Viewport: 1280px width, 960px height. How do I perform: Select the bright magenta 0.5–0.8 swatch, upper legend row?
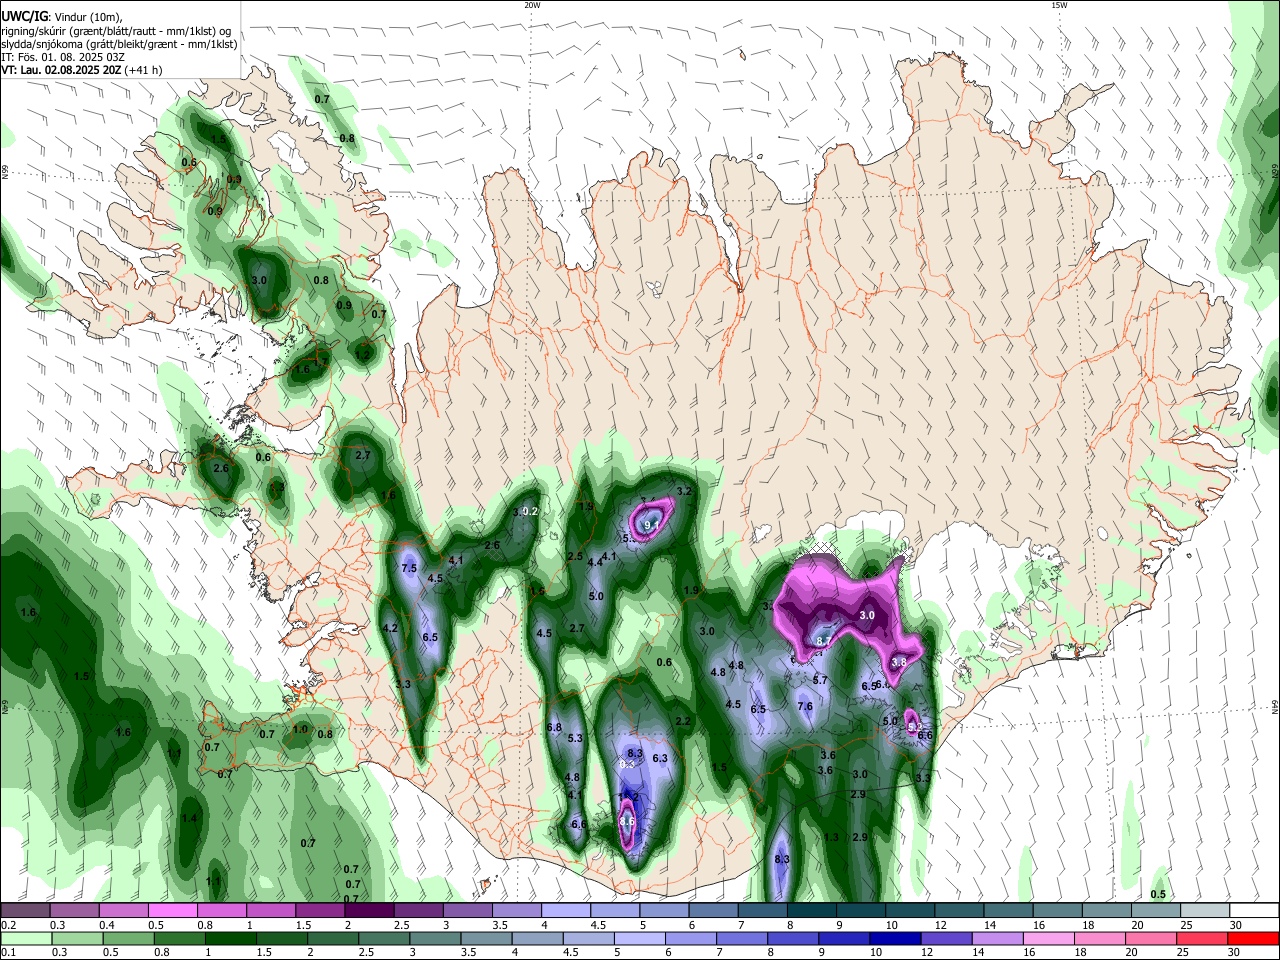point(172,910)
